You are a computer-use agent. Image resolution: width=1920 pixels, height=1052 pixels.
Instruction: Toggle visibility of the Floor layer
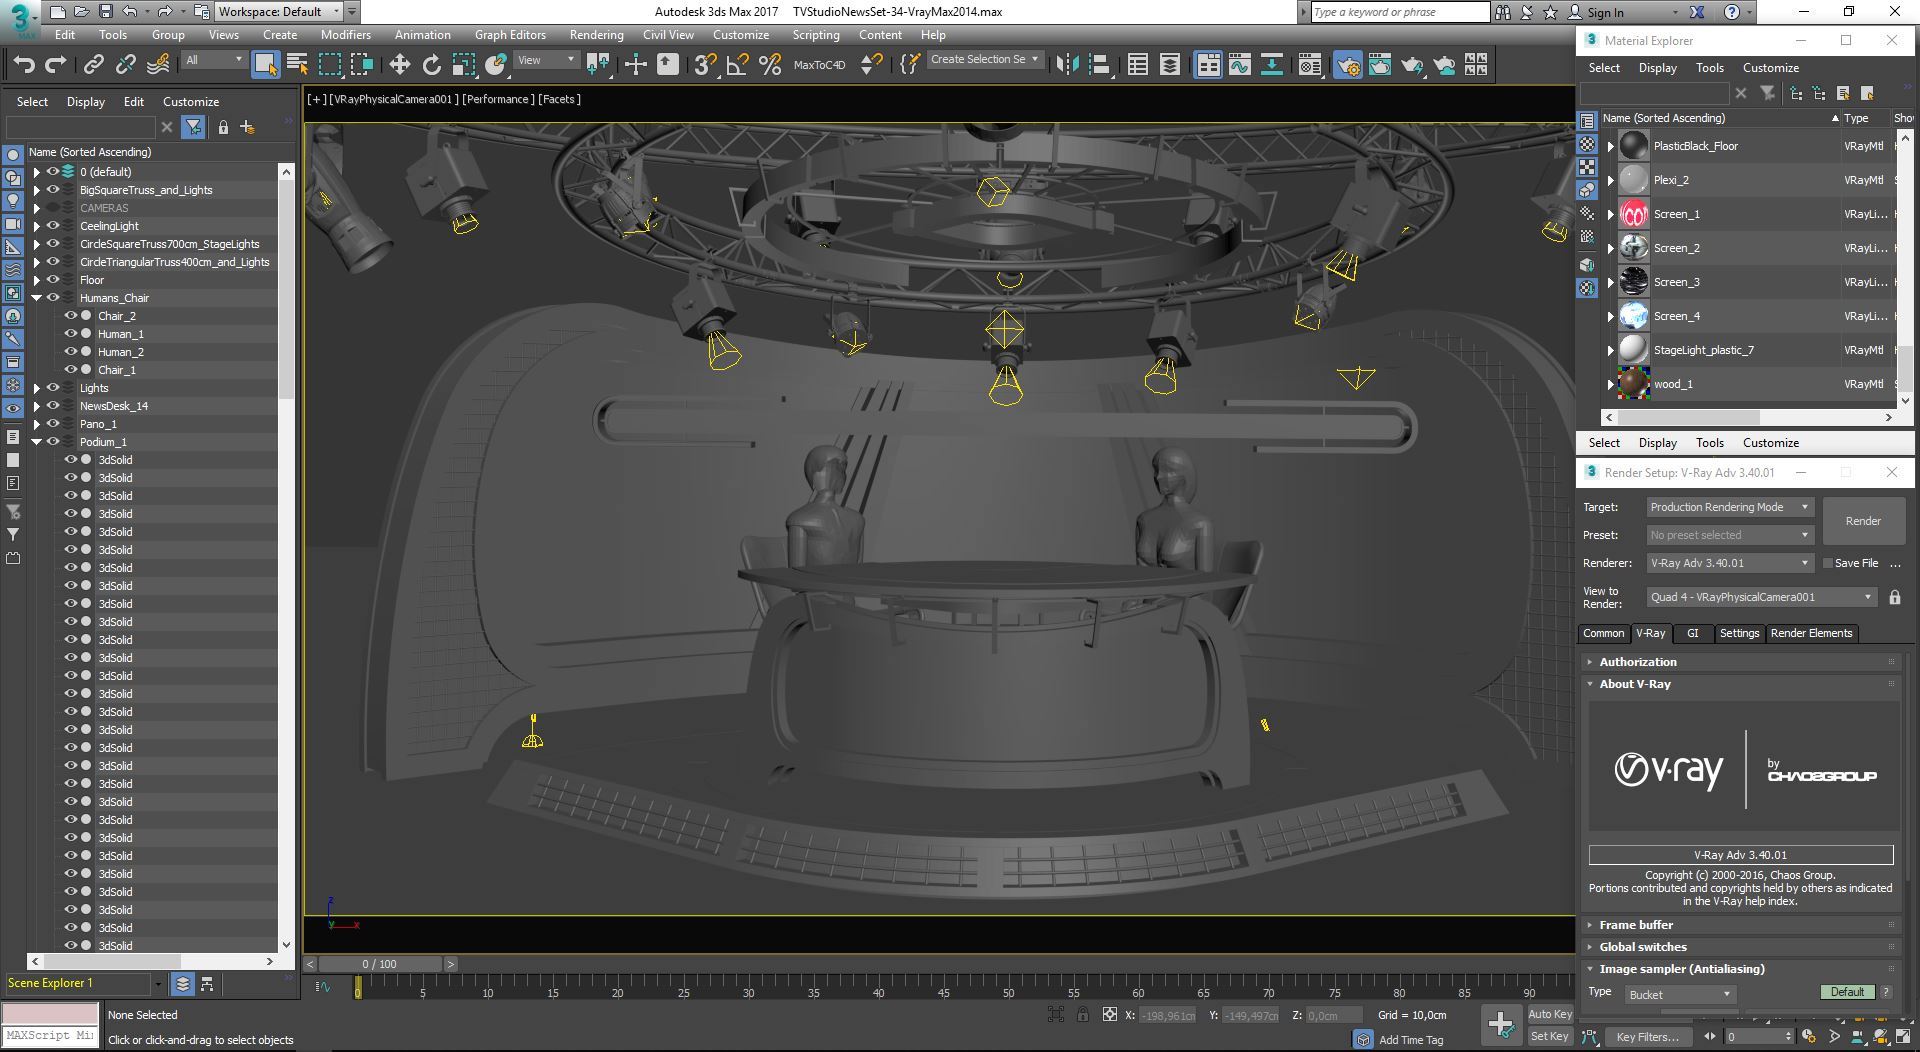(53, 280)
